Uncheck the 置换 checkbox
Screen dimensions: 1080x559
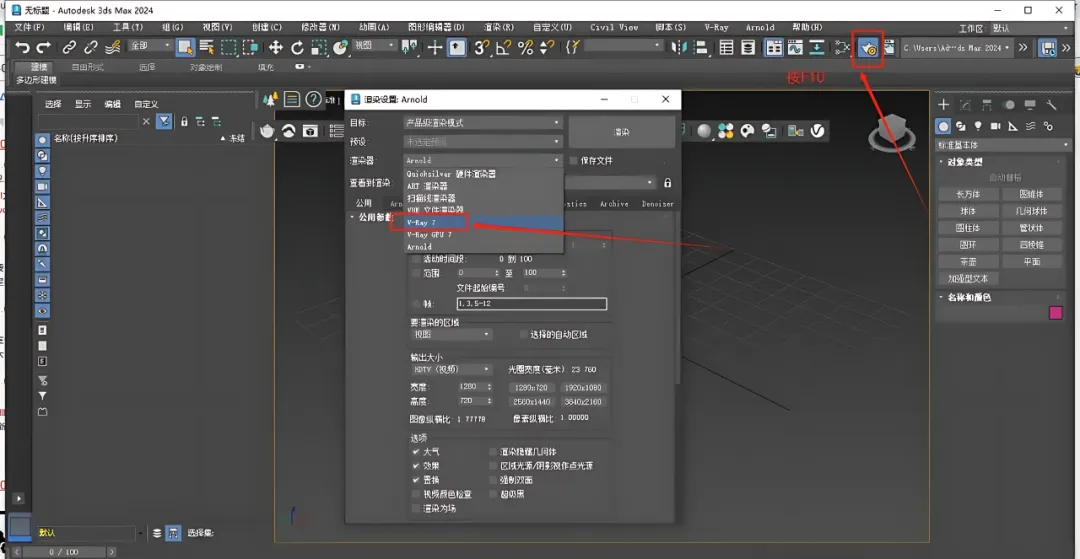tap(415, 480)
